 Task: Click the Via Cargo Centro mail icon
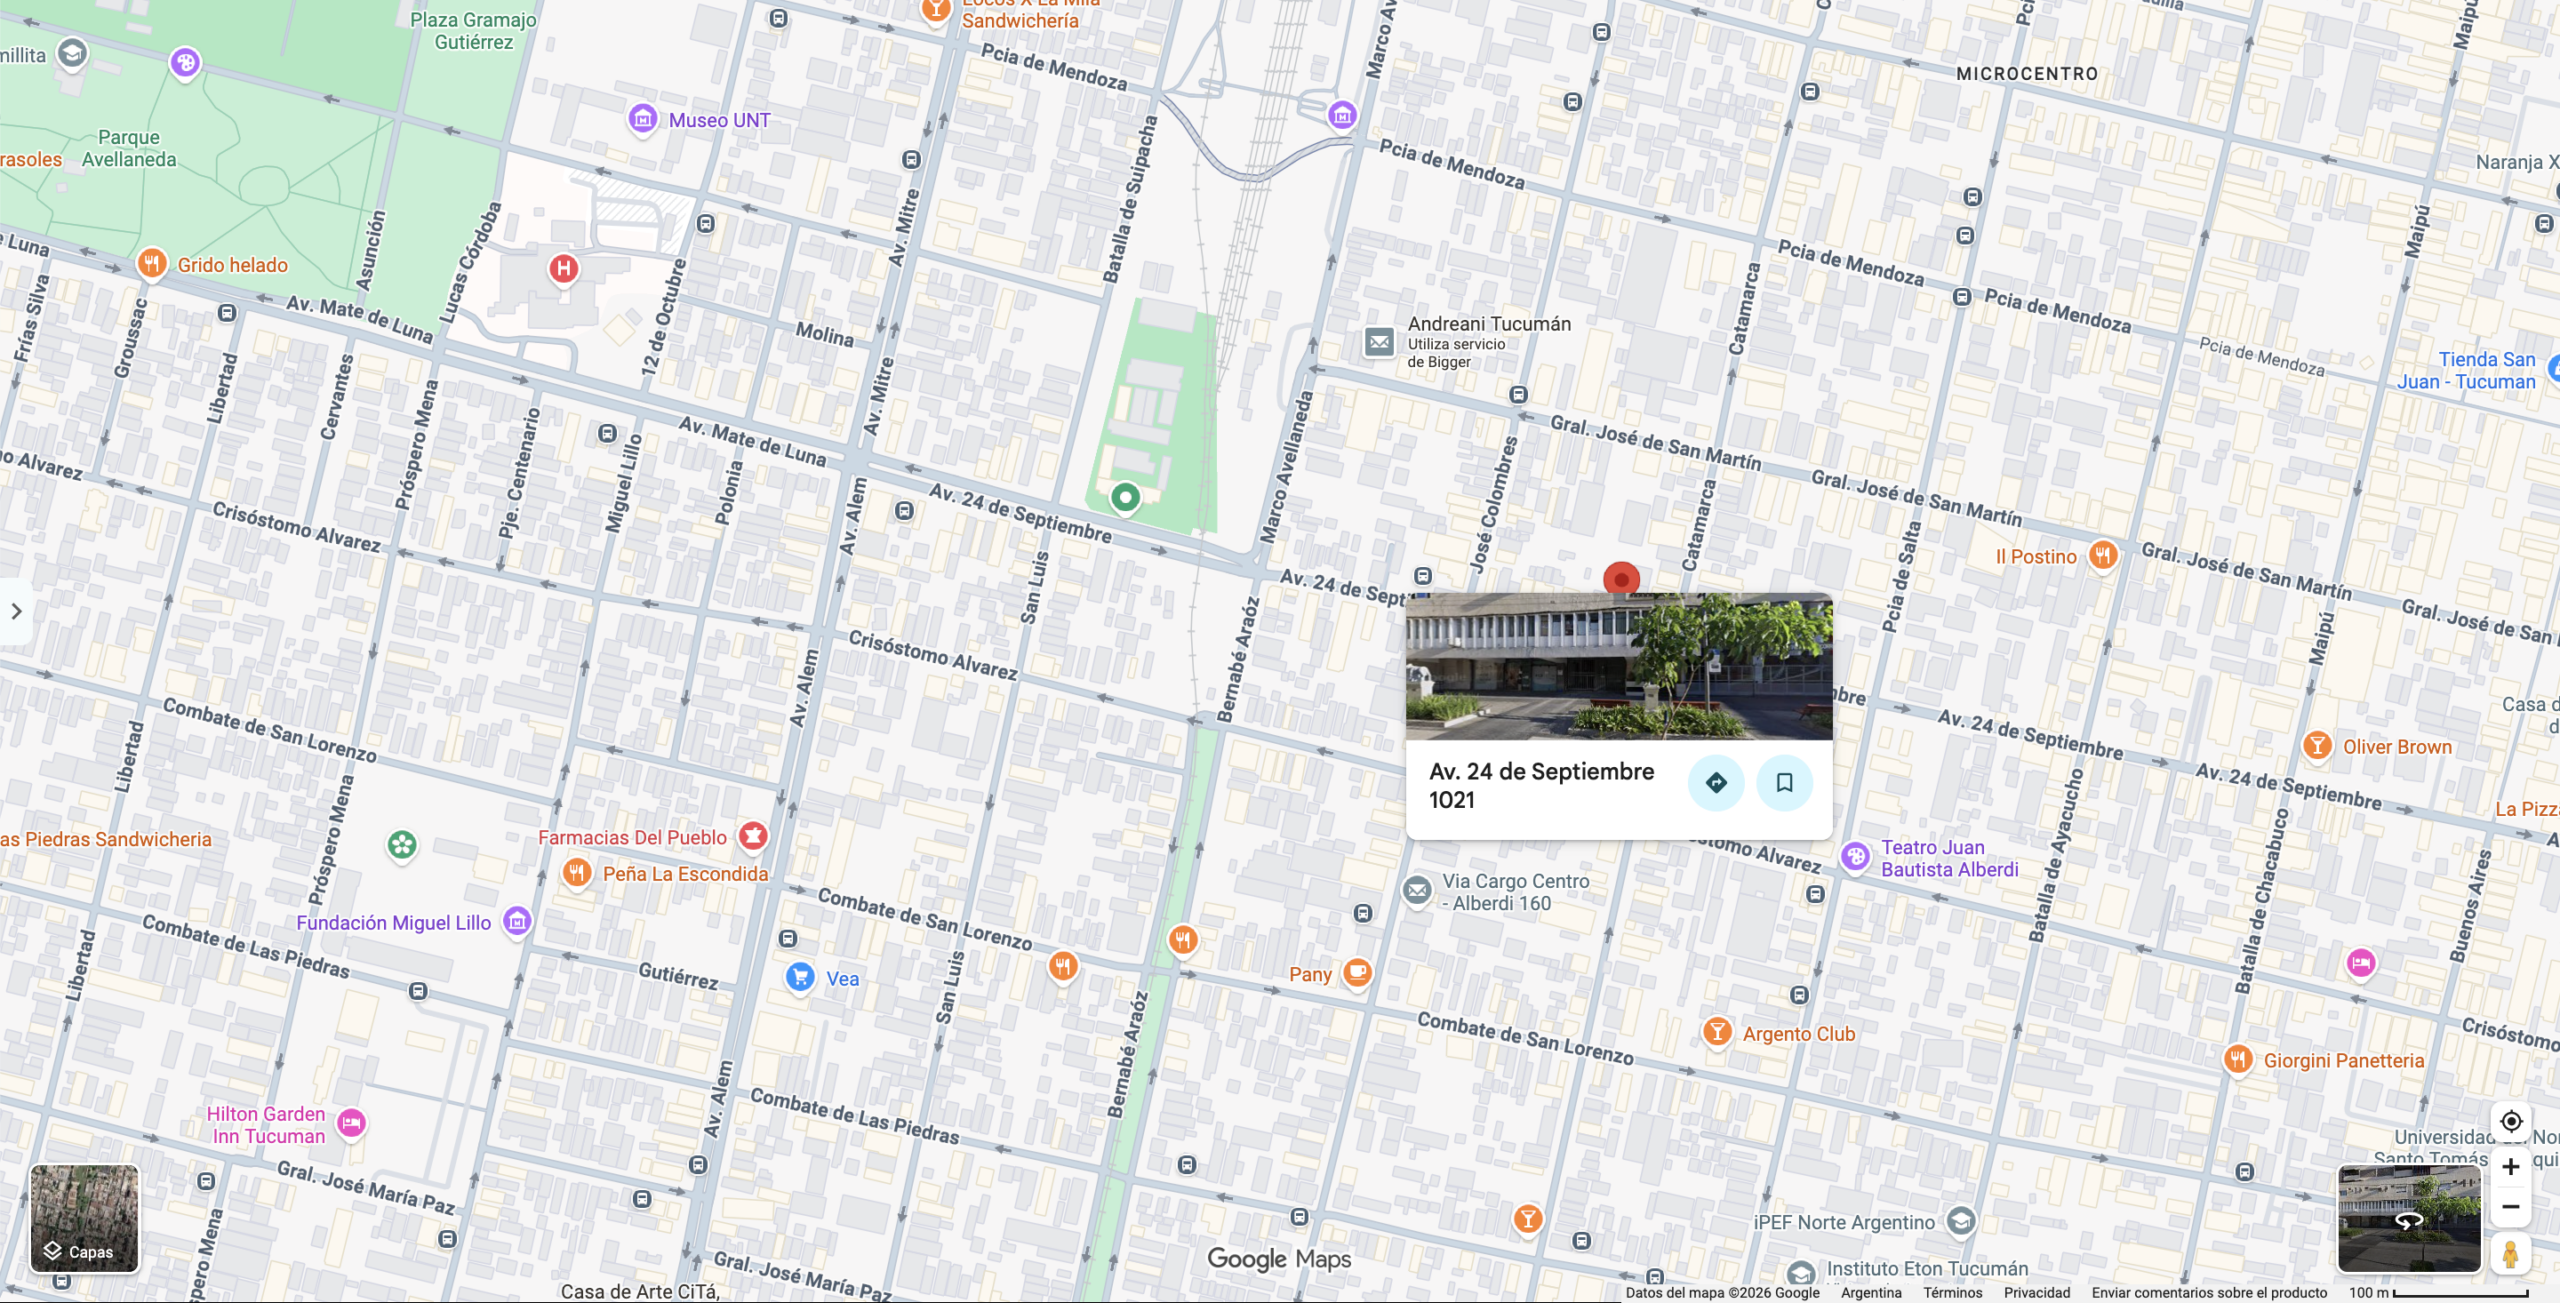point(1417,890)
